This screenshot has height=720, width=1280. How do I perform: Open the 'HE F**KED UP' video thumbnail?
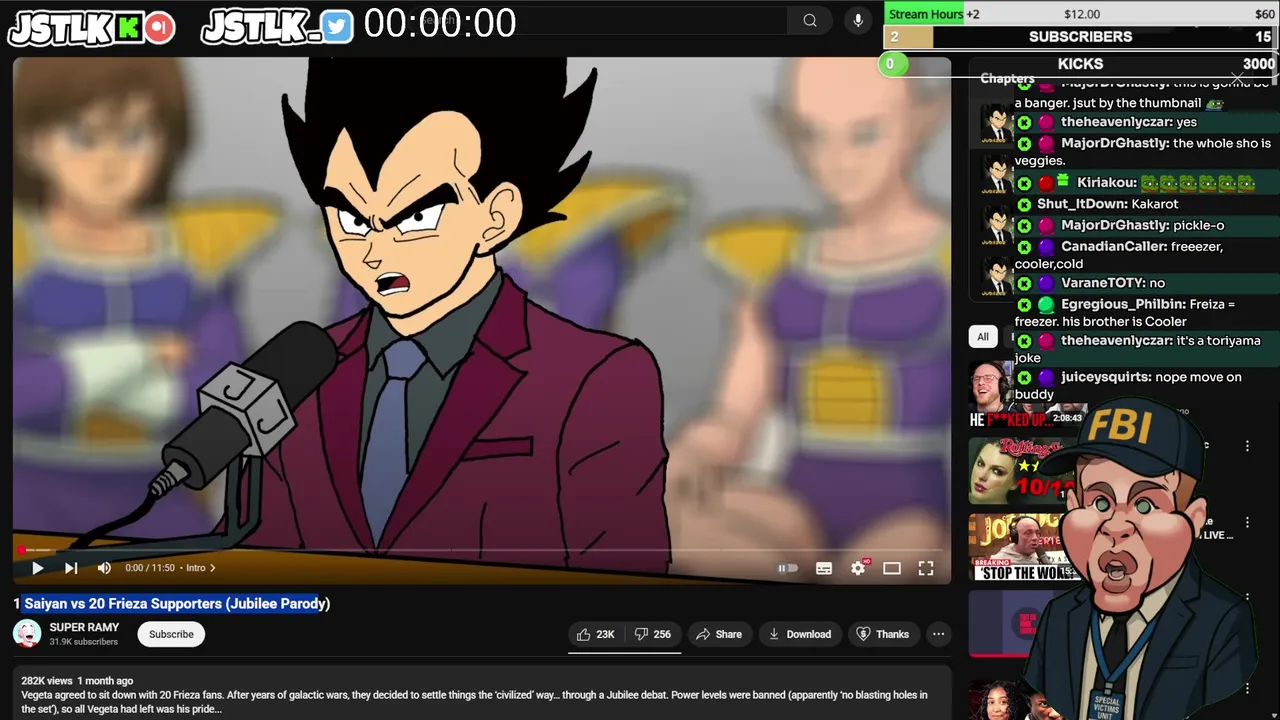click(1025, 395)
